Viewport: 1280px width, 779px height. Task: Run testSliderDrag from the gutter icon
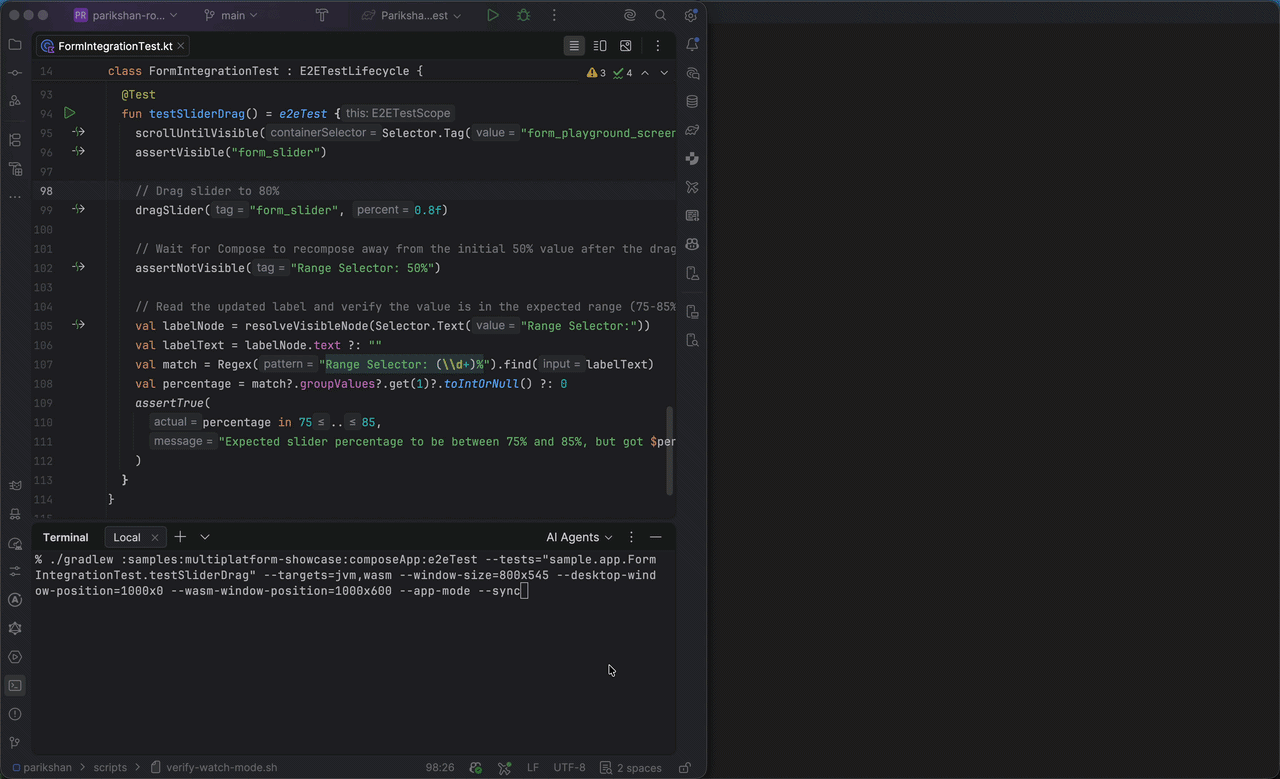70,113
